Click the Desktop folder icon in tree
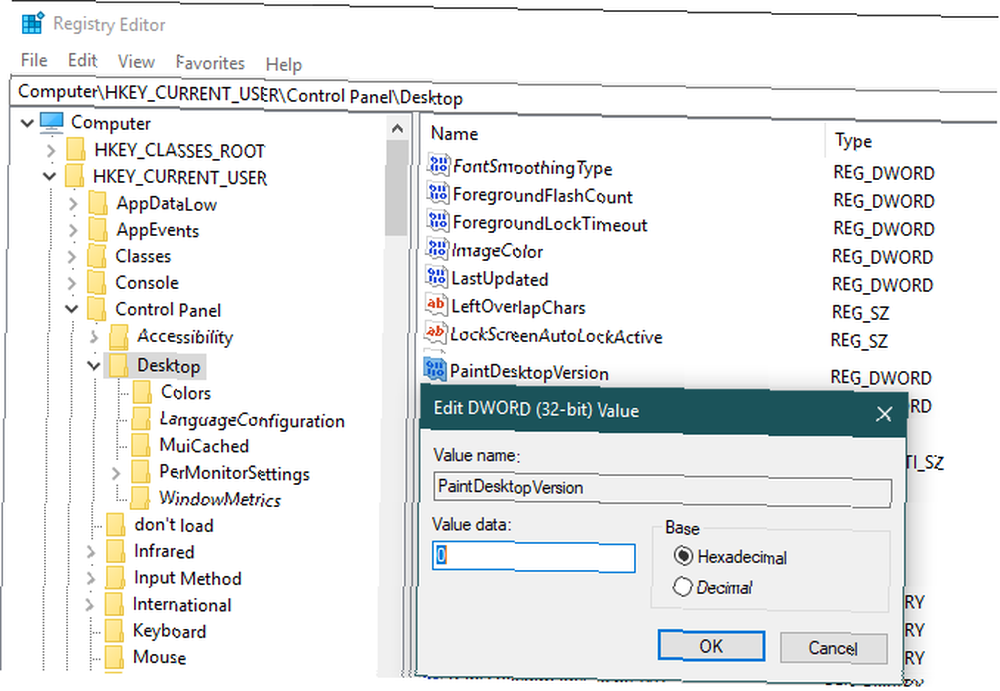The height and width of the screenshot is (691, 1000). [118, 365]
